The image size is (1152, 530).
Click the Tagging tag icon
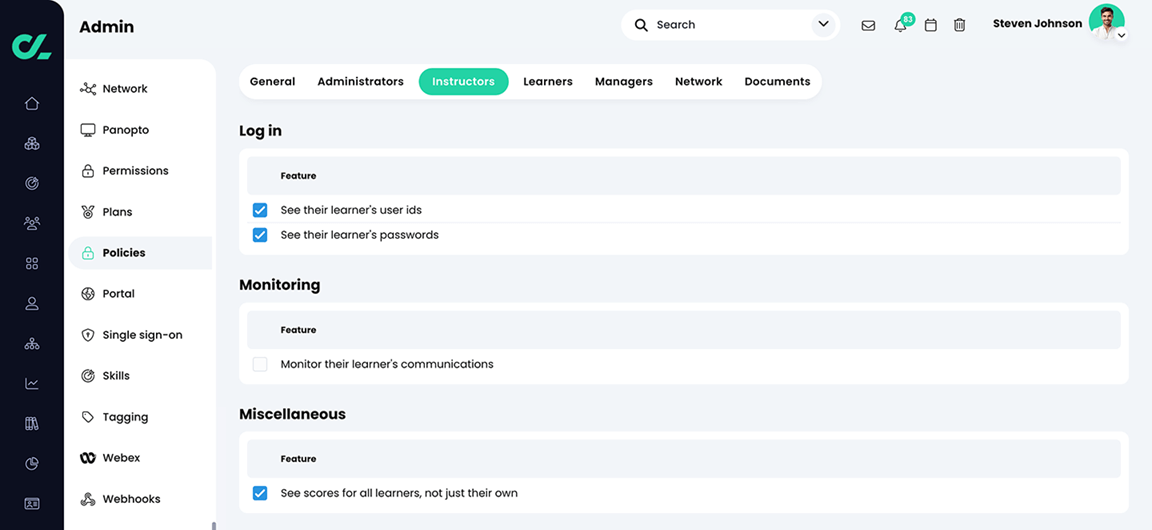(x=88, y=418)
